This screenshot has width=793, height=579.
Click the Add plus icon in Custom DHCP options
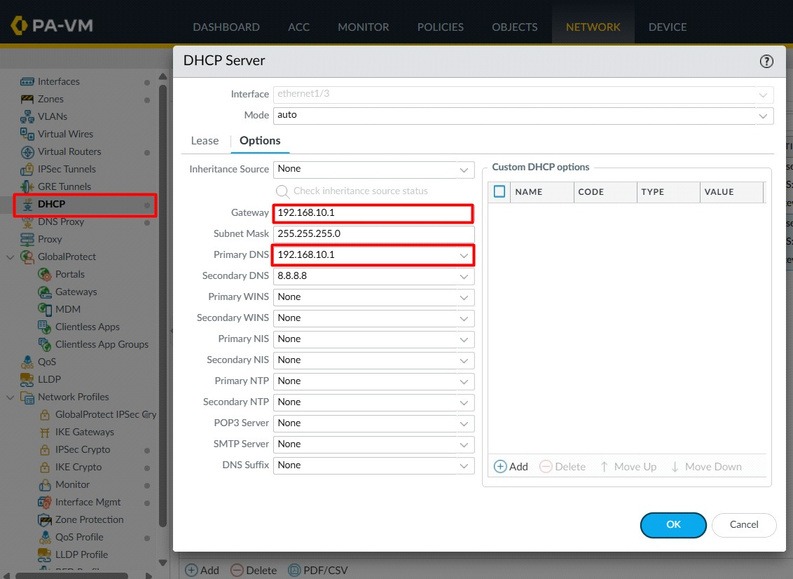(x=500, y=466)
